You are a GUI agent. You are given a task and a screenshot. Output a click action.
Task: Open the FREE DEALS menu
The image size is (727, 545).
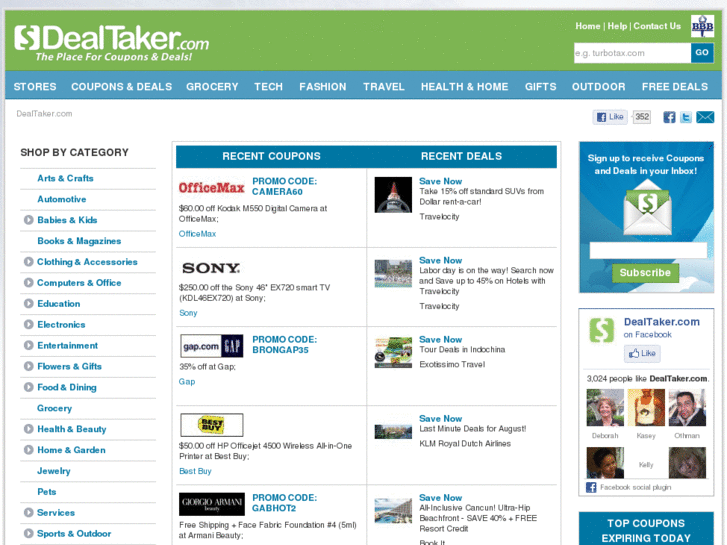(675, 87)
